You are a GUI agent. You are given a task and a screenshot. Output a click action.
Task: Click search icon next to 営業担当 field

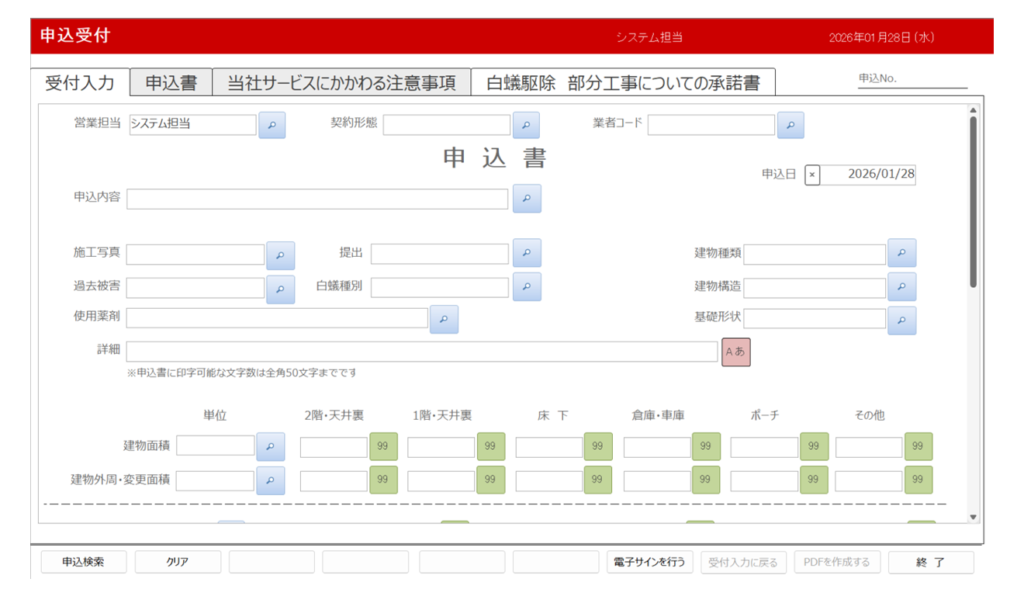point(272,125)
